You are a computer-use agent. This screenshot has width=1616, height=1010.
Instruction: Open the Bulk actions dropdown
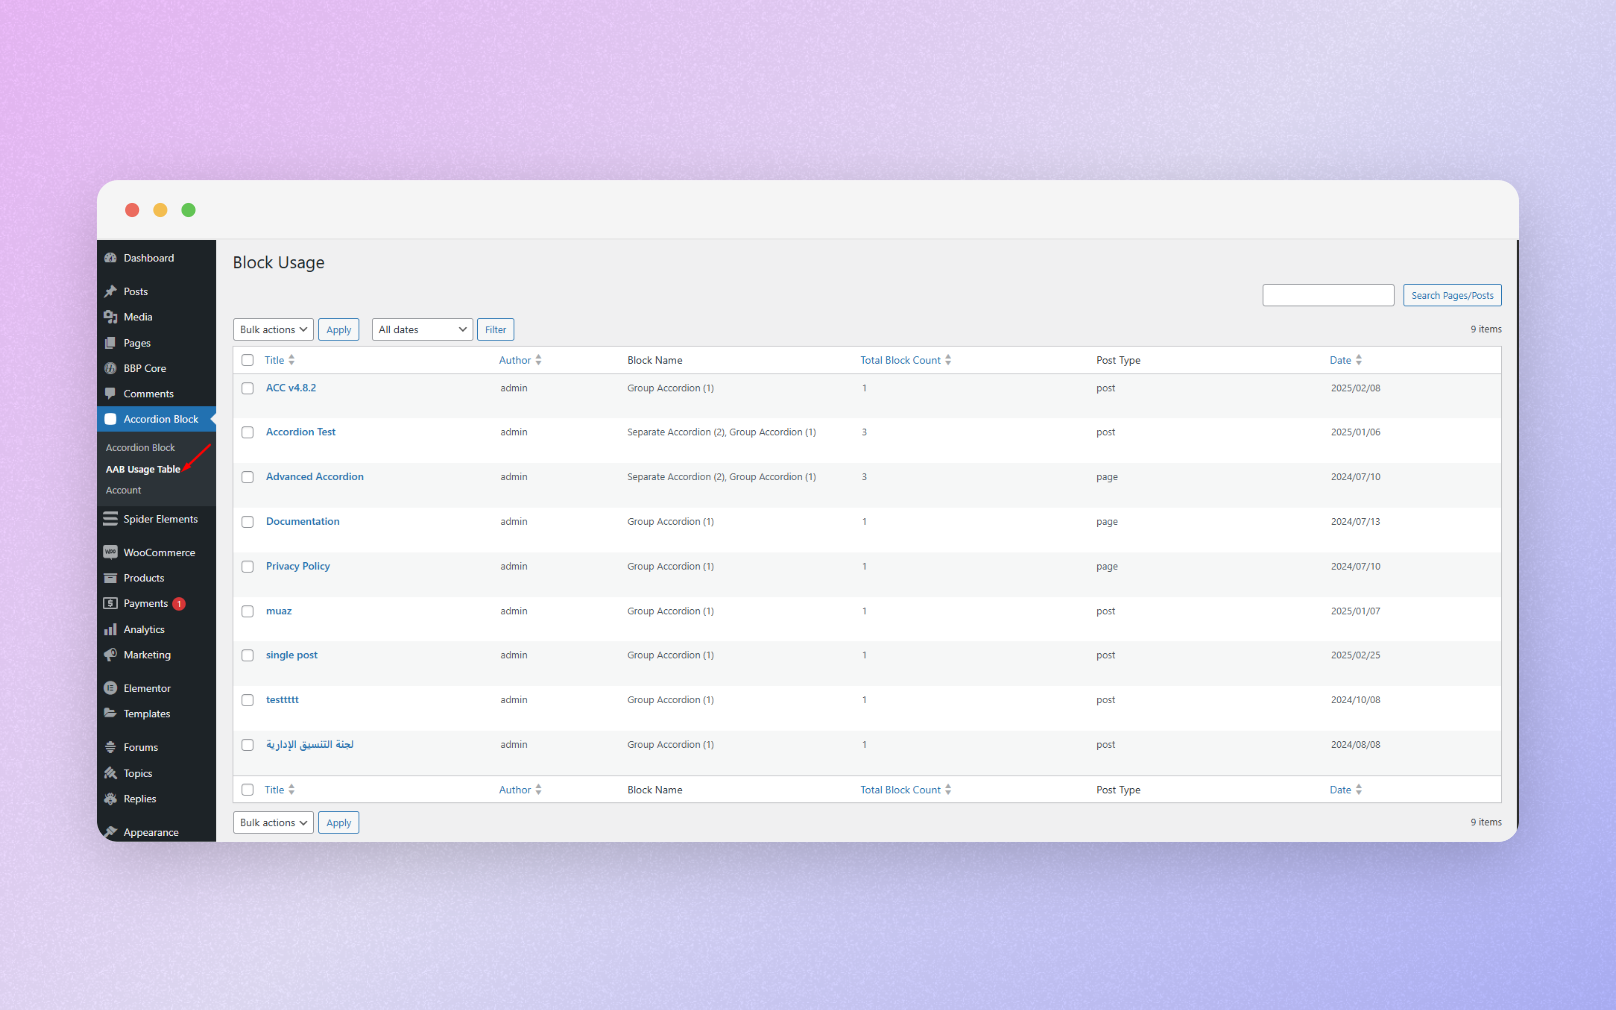click(x=272, y=329)
